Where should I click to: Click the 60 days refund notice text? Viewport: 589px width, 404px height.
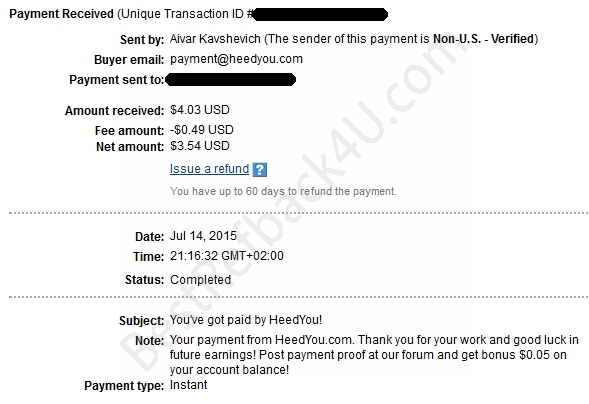pyautogui.click(x=283, y=191)
